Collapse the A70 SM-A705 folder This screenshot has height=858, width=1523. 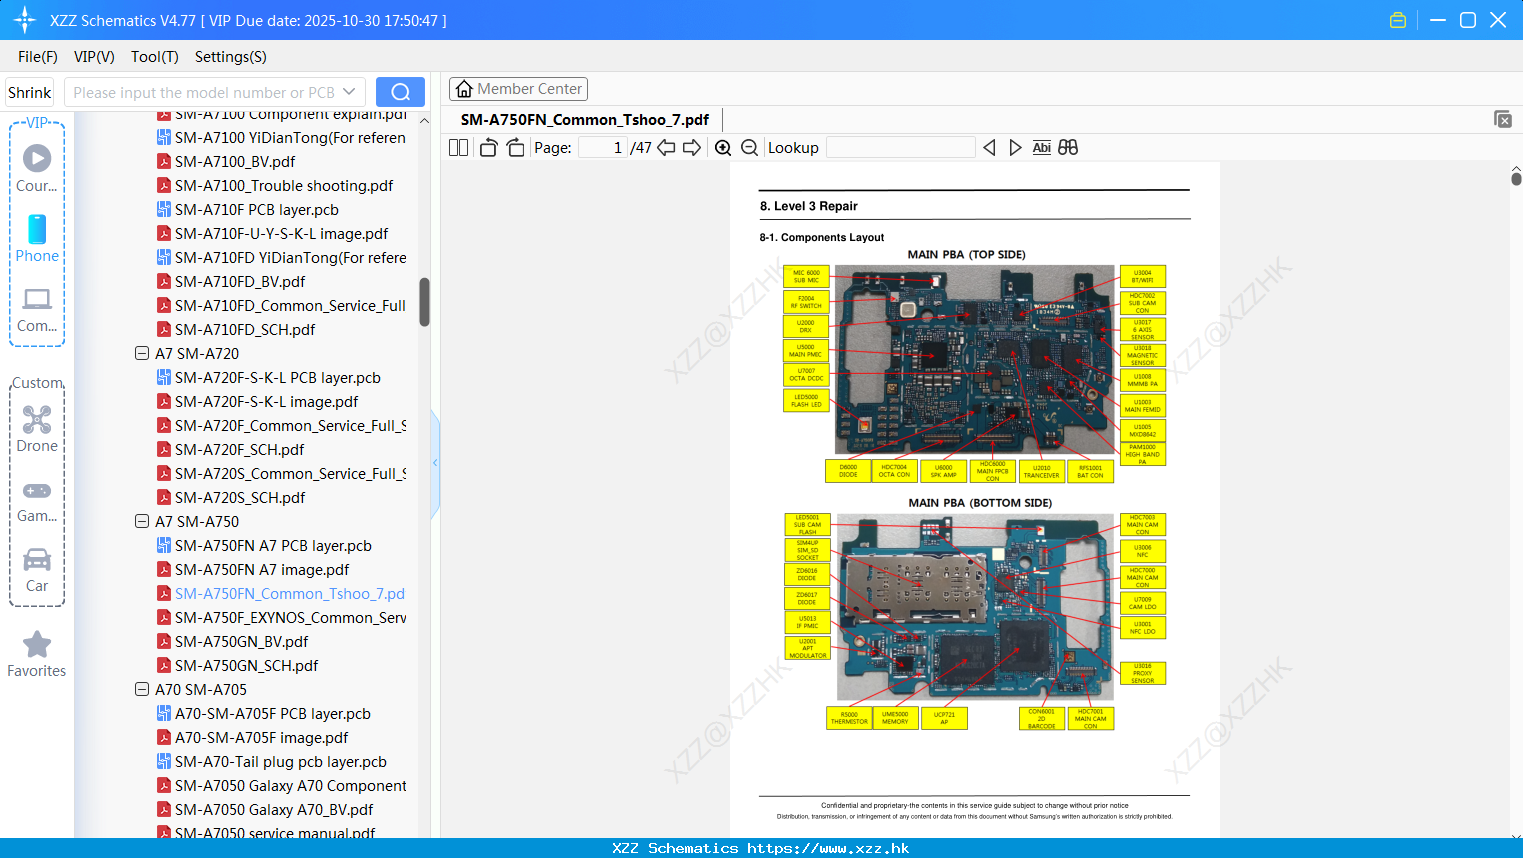pos(142,689)
